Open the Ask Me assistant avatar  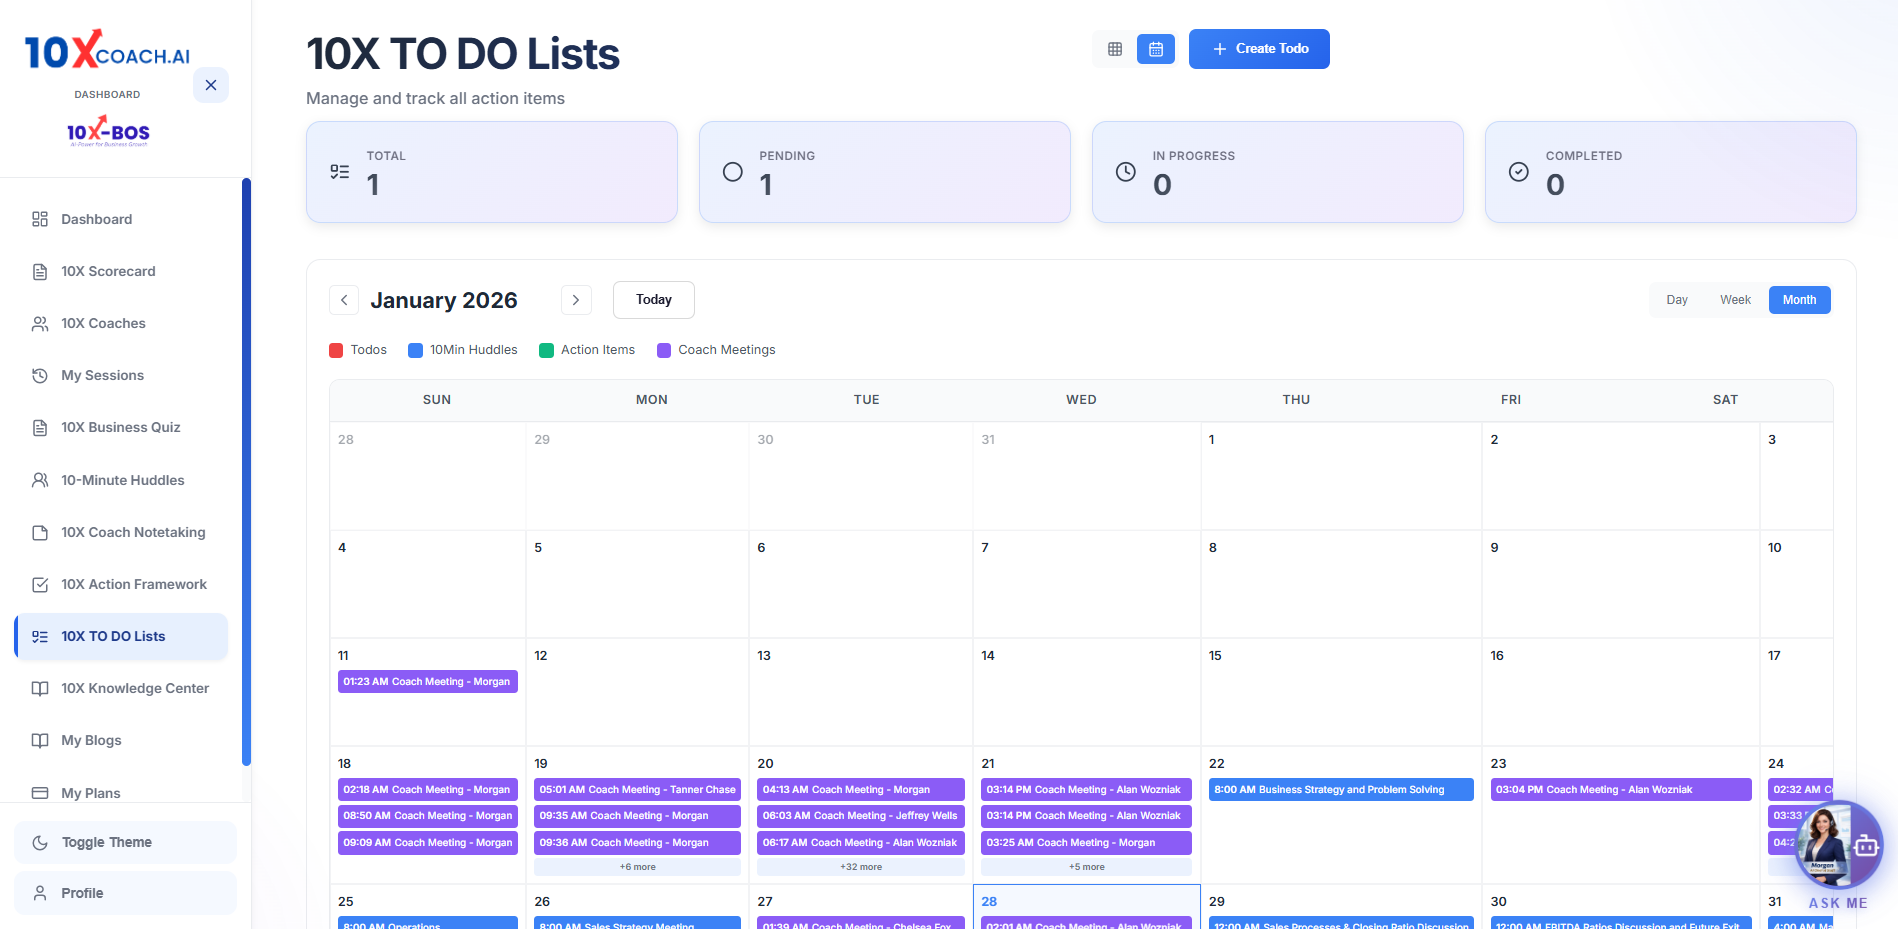click(1837, 846)
